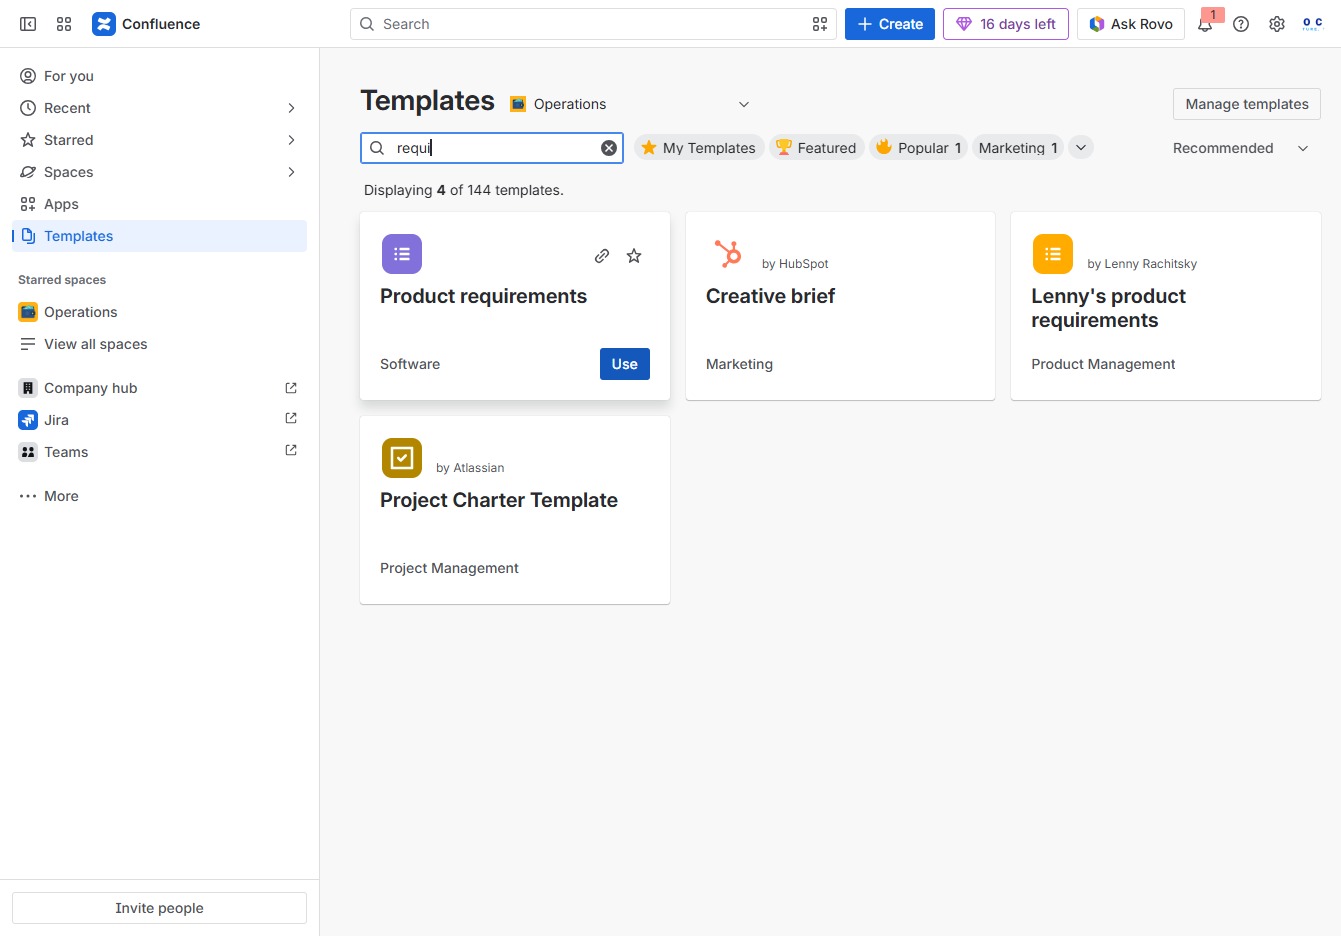Click the Operations space icon in the space selector
The height and width of the screenshot is (936, 1341).
(518, 104)
